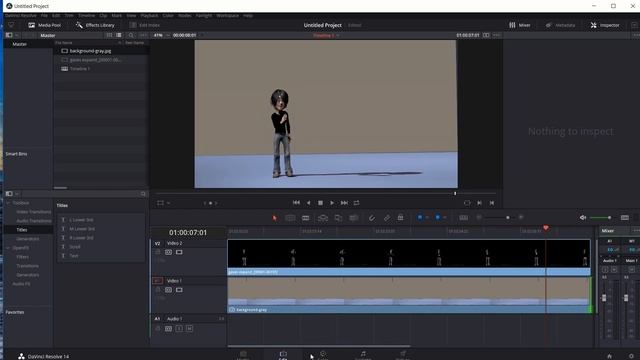Activate the Blade Edit Mode tool
The width and height of the screenshot is (640, 360).
click(x=306, y=218)
